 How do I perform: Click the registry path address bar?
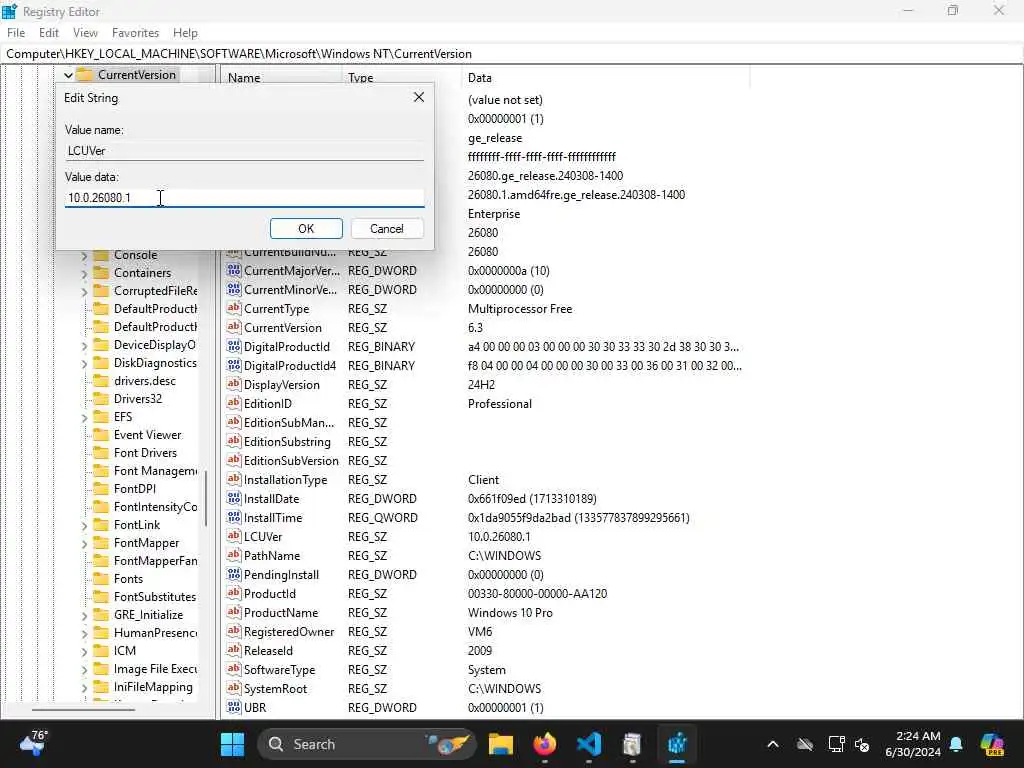512,54
